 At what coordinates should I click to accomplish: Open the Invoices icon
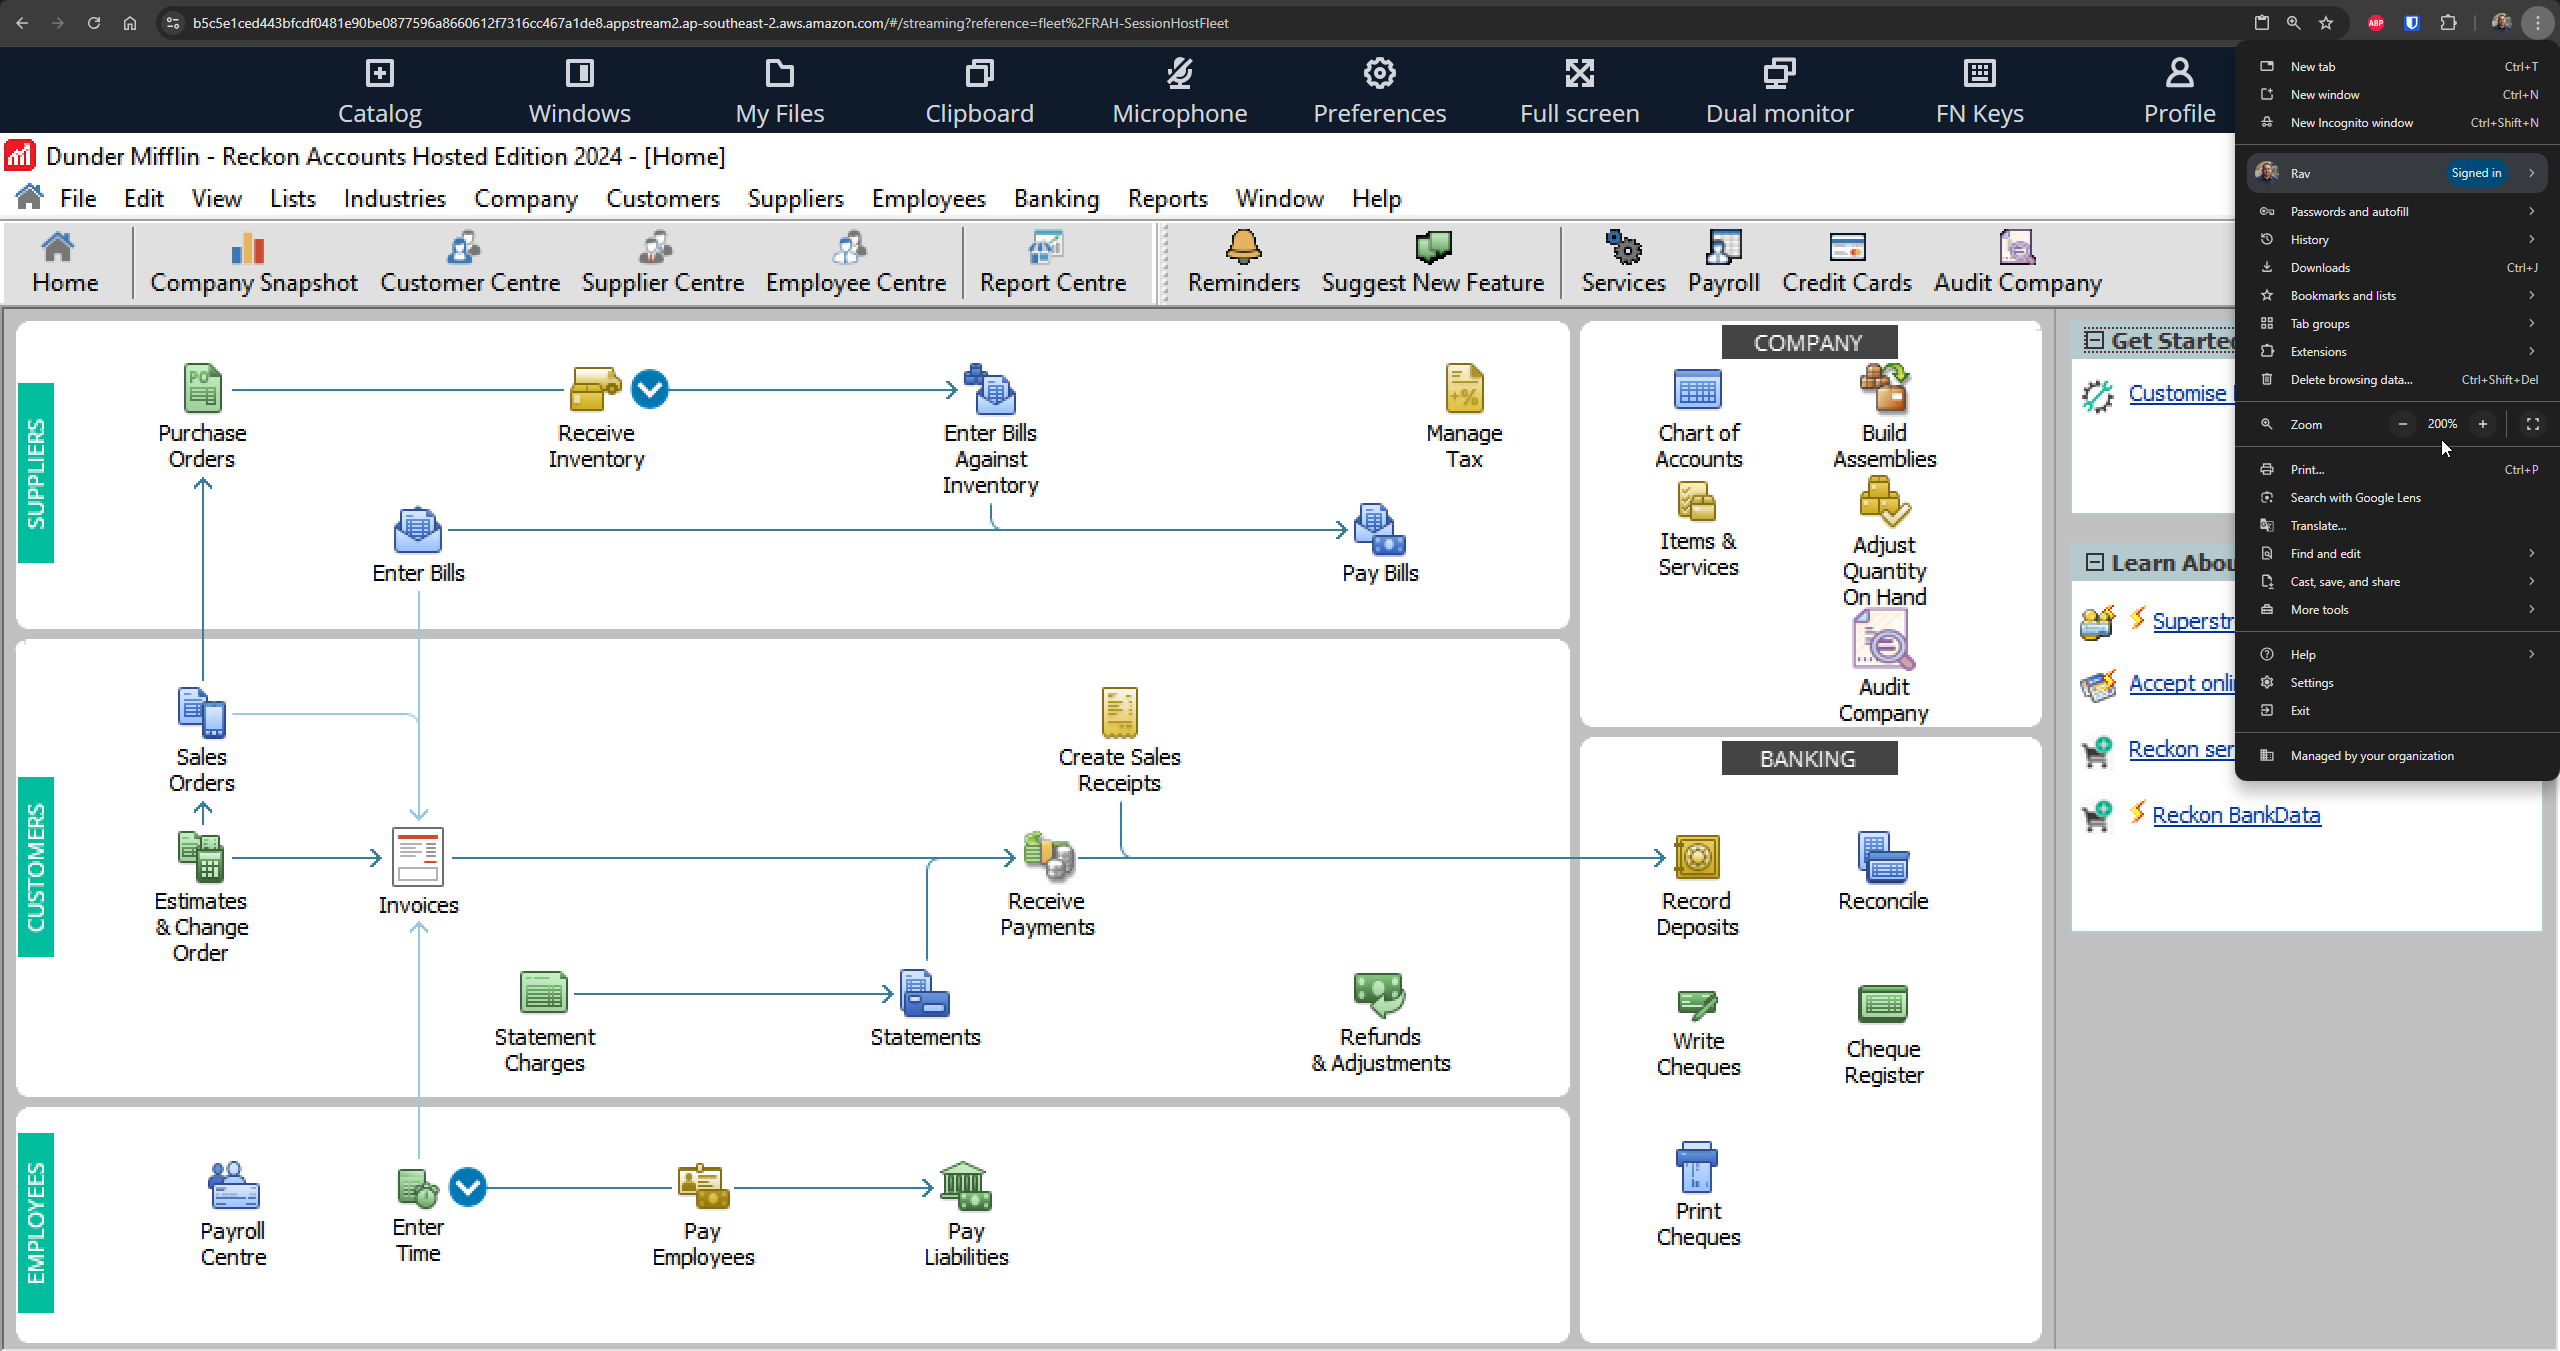pyautogui.click(x=418, y=857)
